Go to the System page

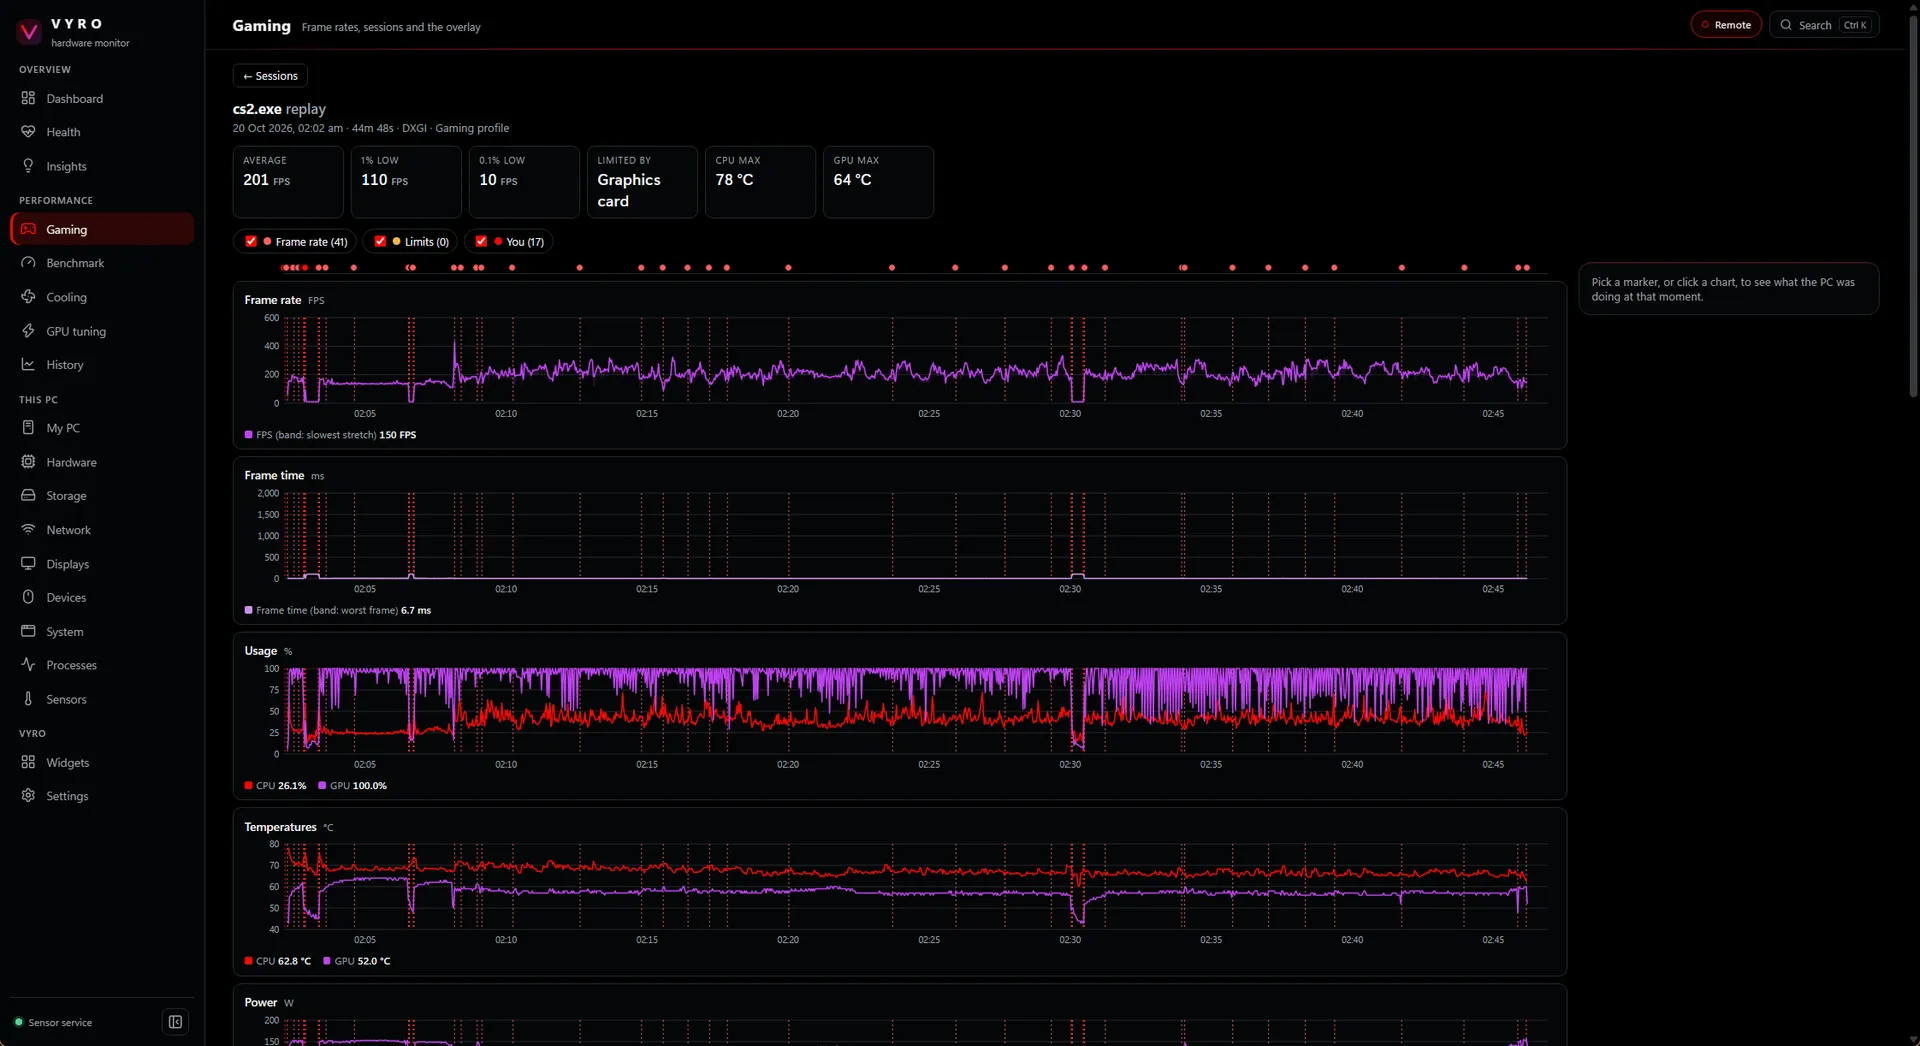102,632
